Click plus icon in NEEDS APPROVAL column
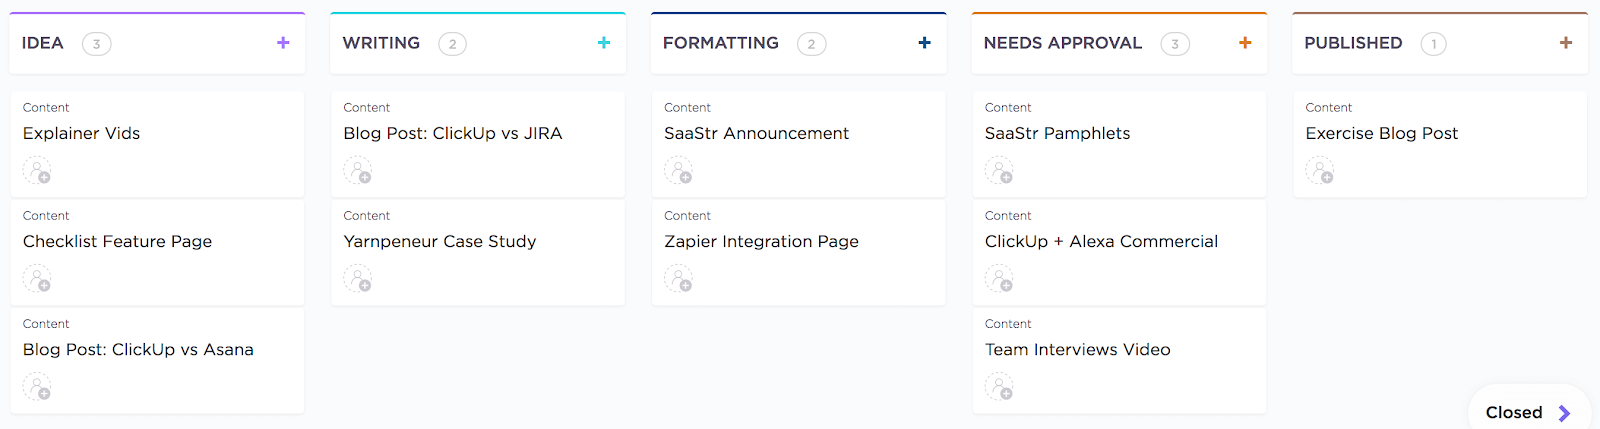 [1245, 43]
